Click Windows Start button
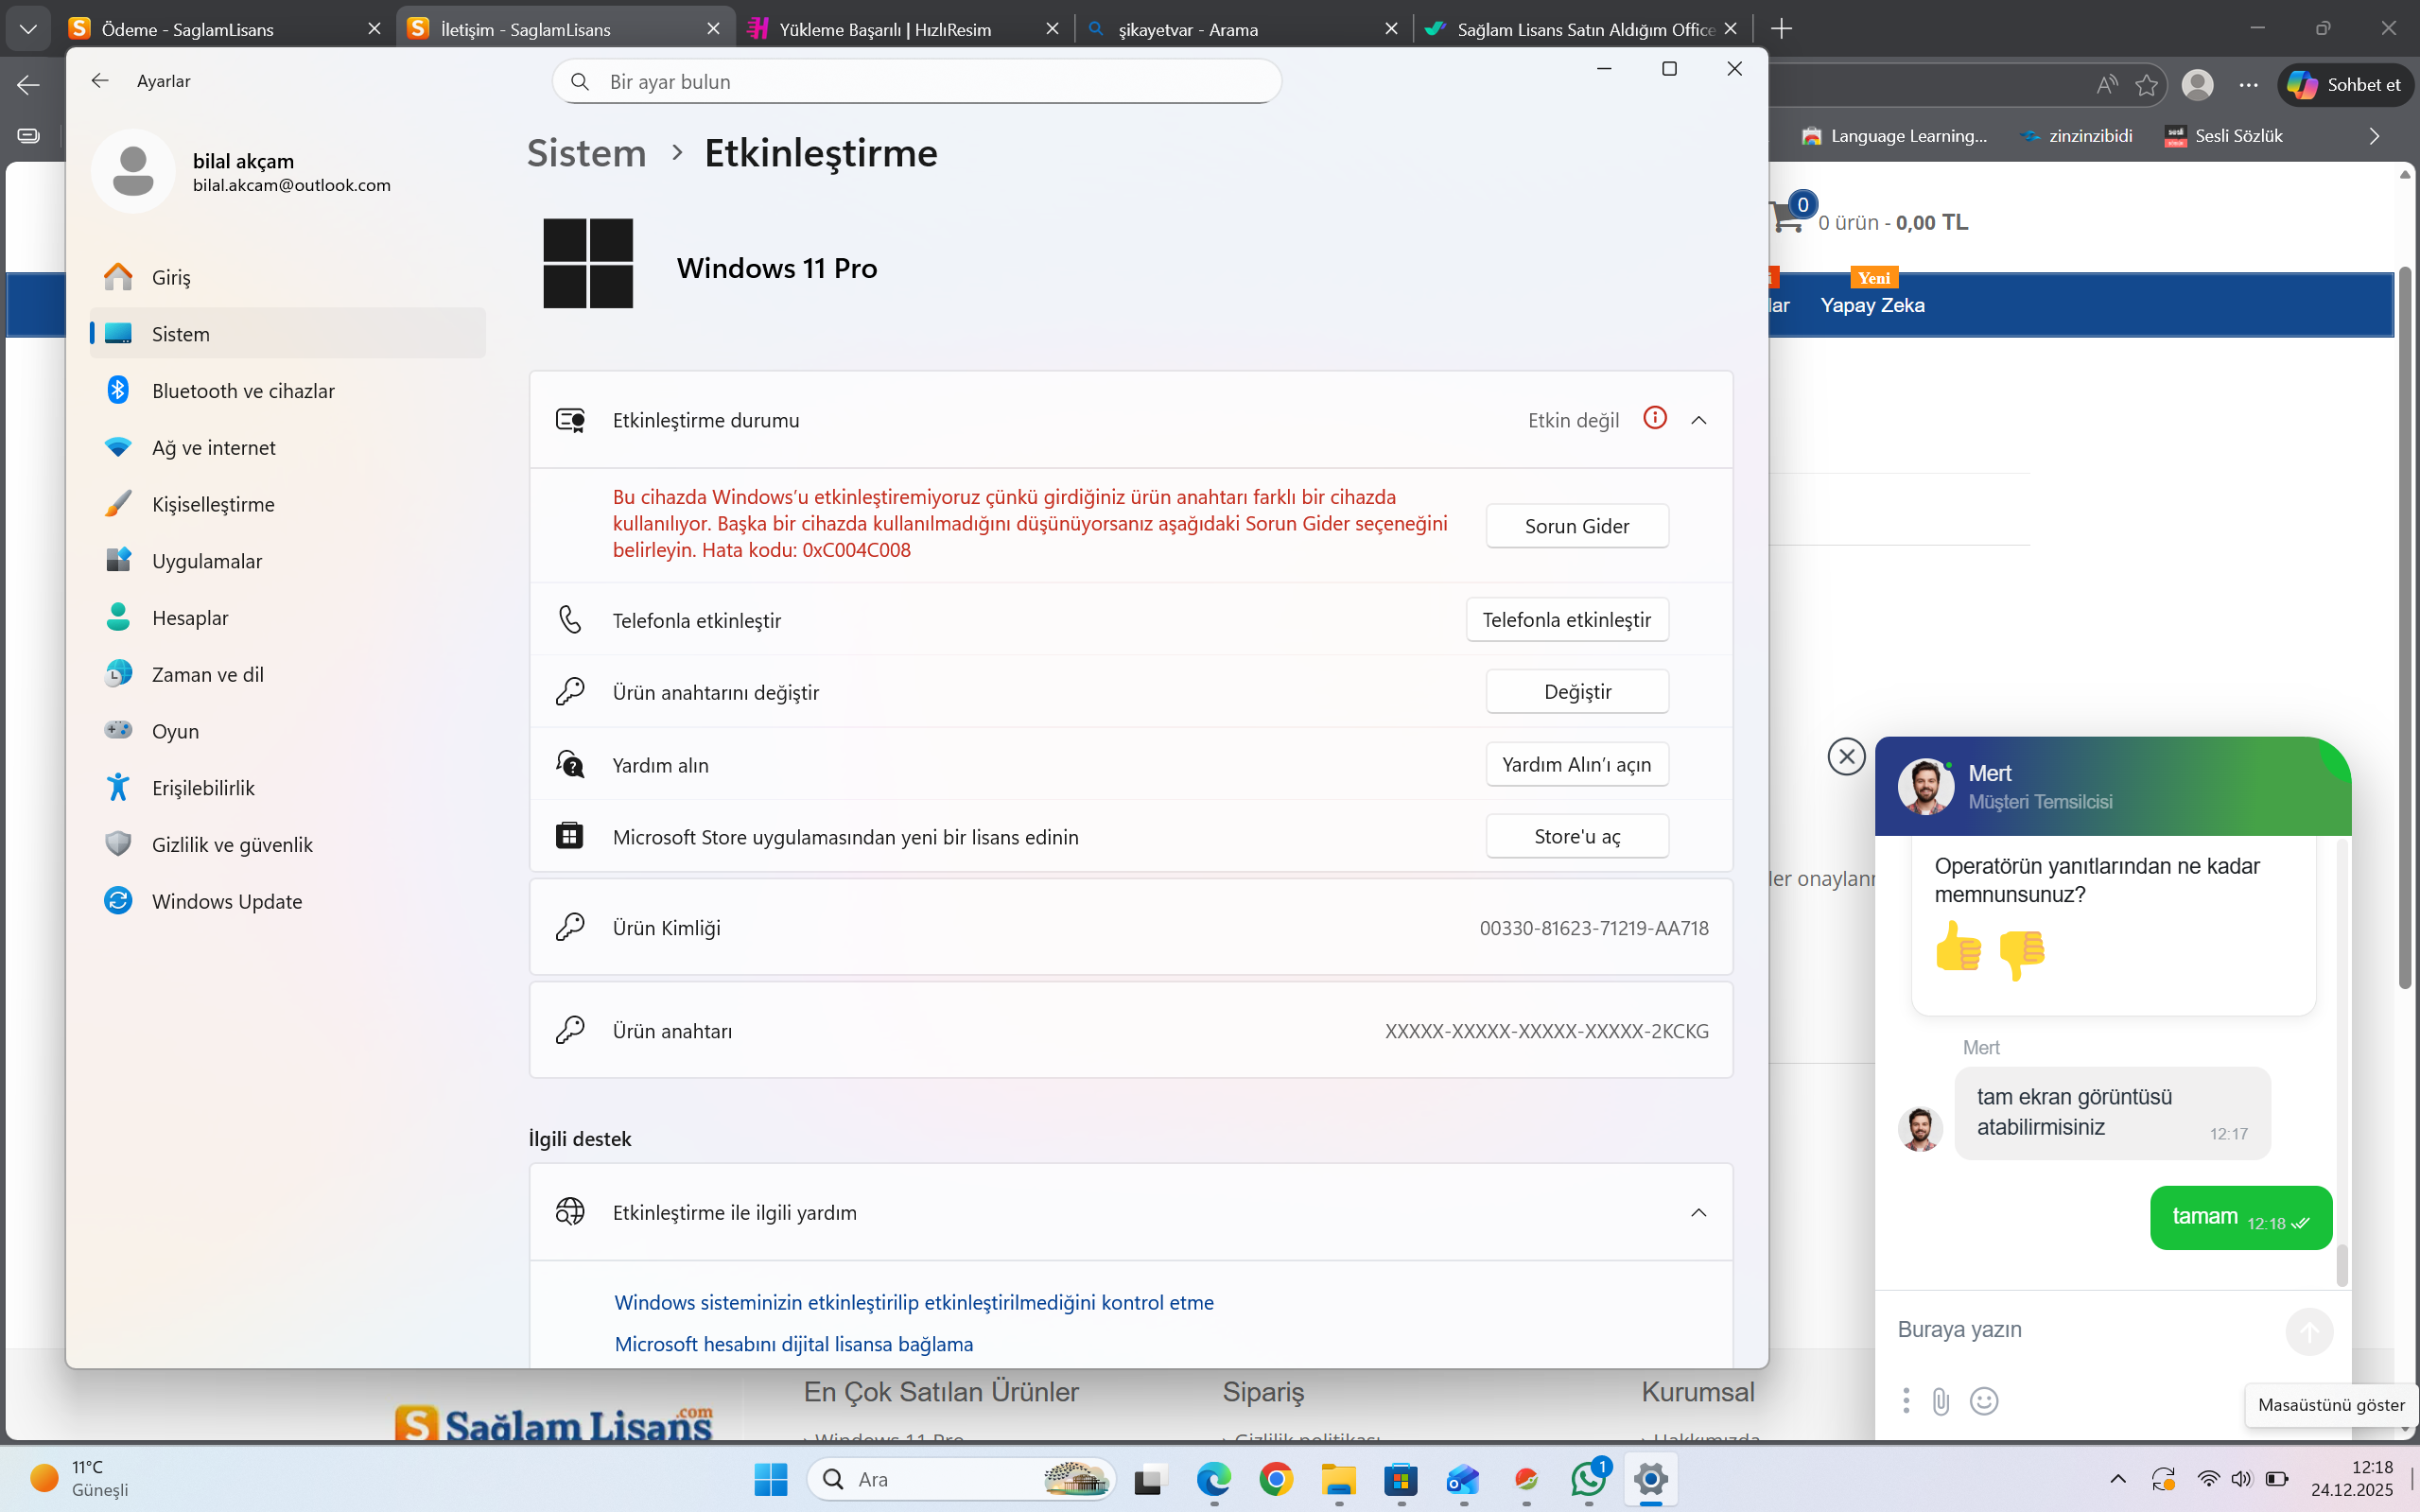 [770, 1479]
